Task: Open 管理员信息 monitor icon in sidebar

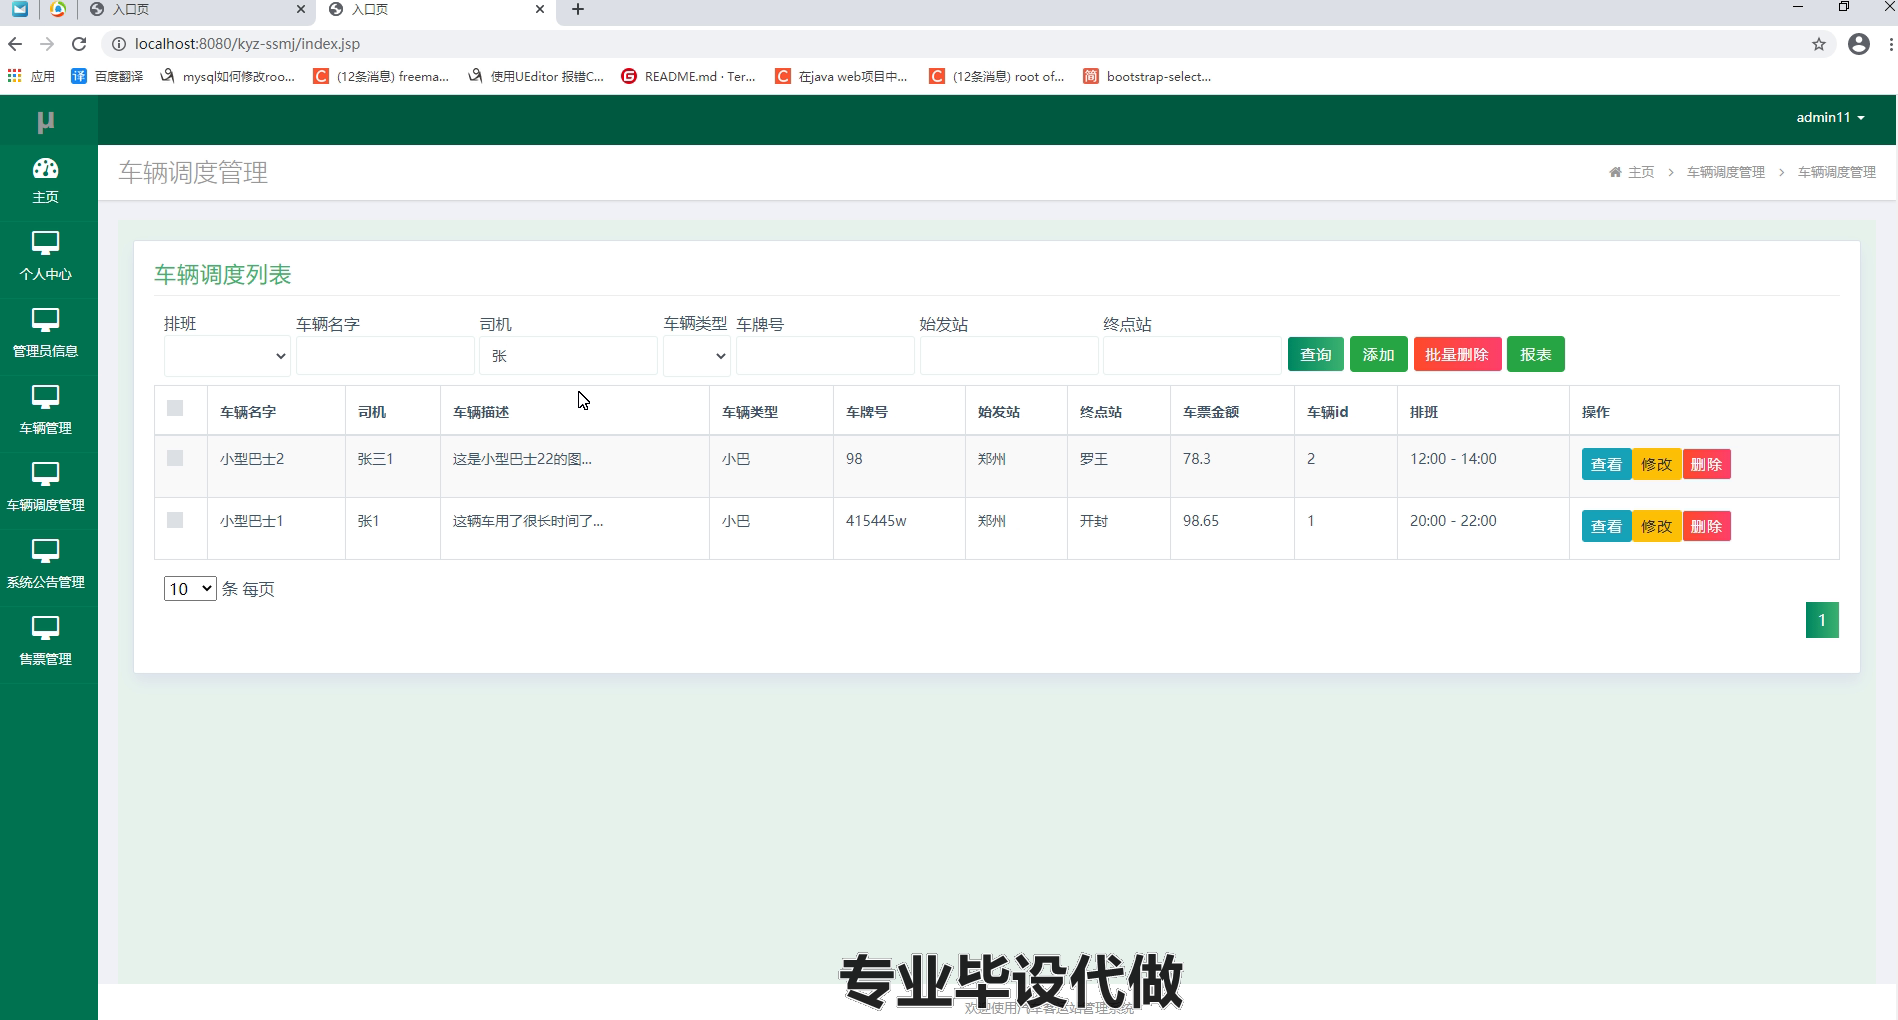Action: pyautogui.click(x=46, y=320)
